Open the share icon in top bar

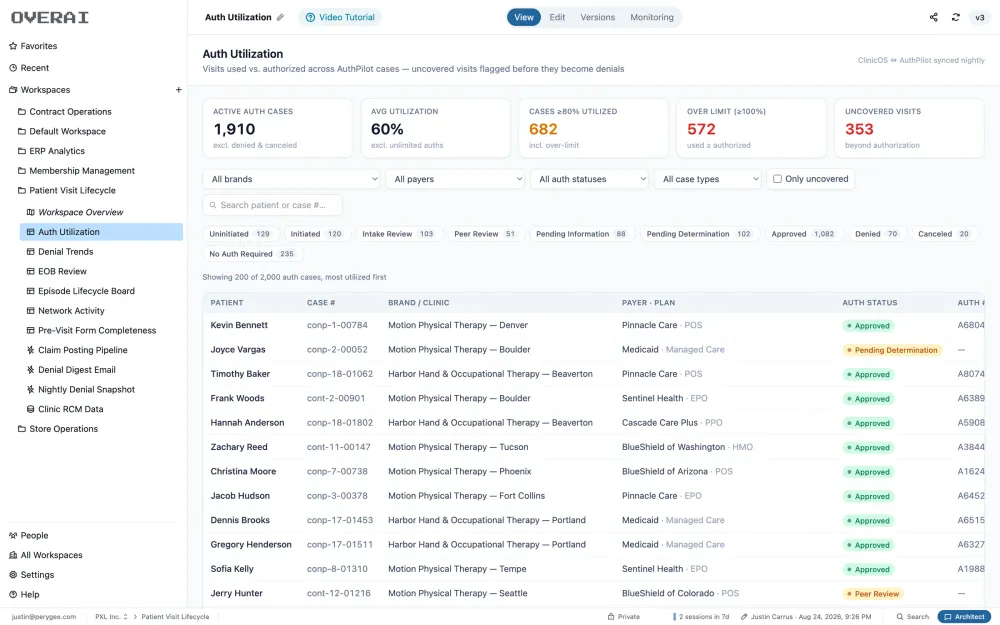(934, 17)
